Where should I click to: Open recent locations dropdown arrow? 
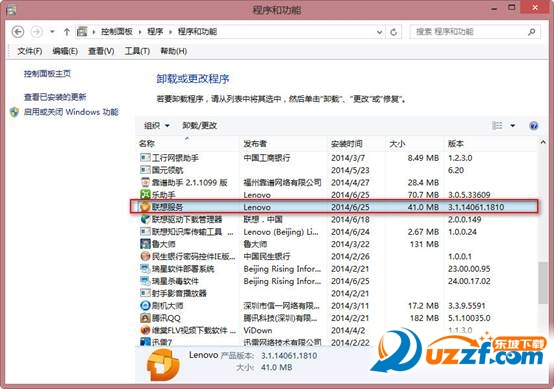(x=52, y=32)
